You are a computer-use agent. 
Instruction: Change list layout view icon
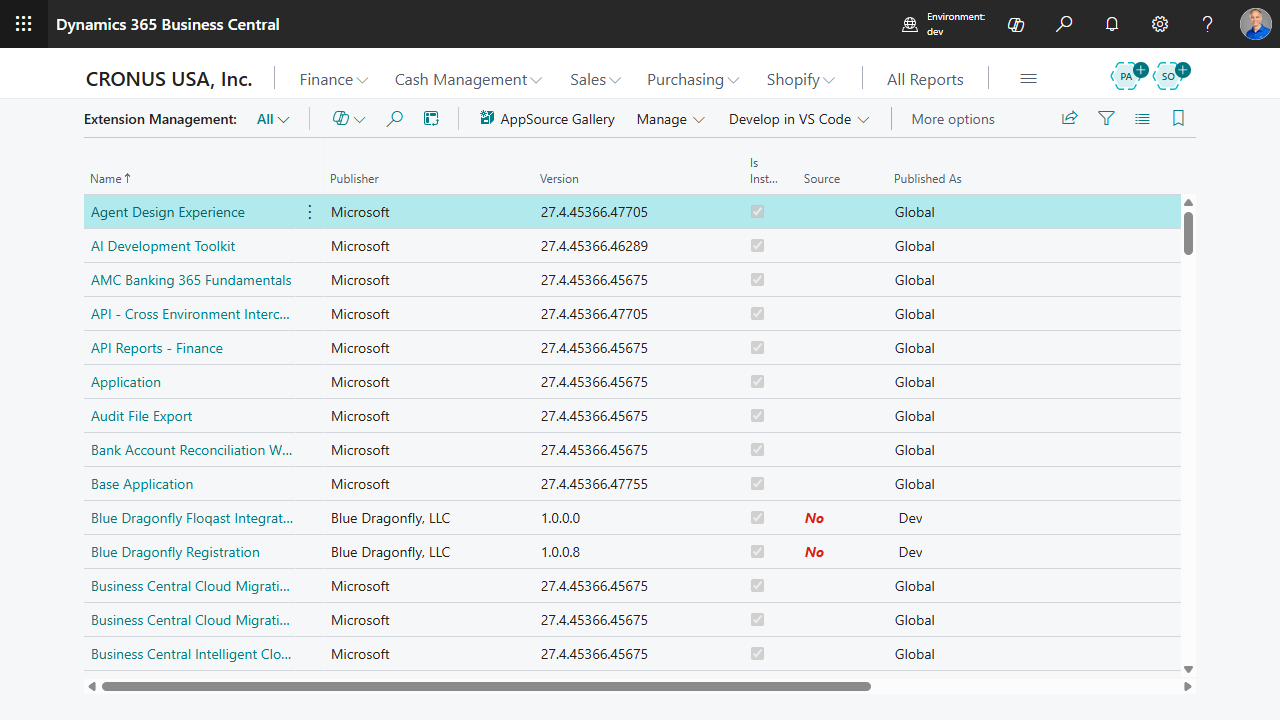coord(1142,118)
